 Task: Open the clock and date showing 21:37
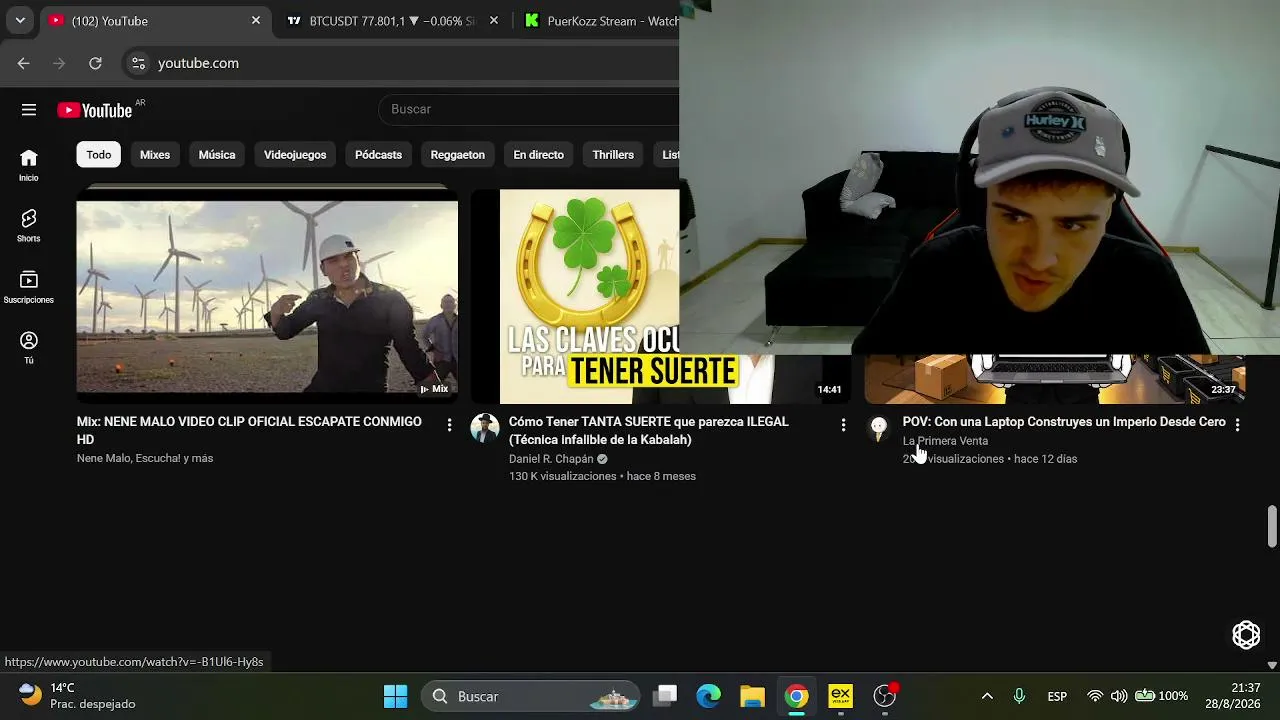pyautogui.click(x=1232, y=696)
